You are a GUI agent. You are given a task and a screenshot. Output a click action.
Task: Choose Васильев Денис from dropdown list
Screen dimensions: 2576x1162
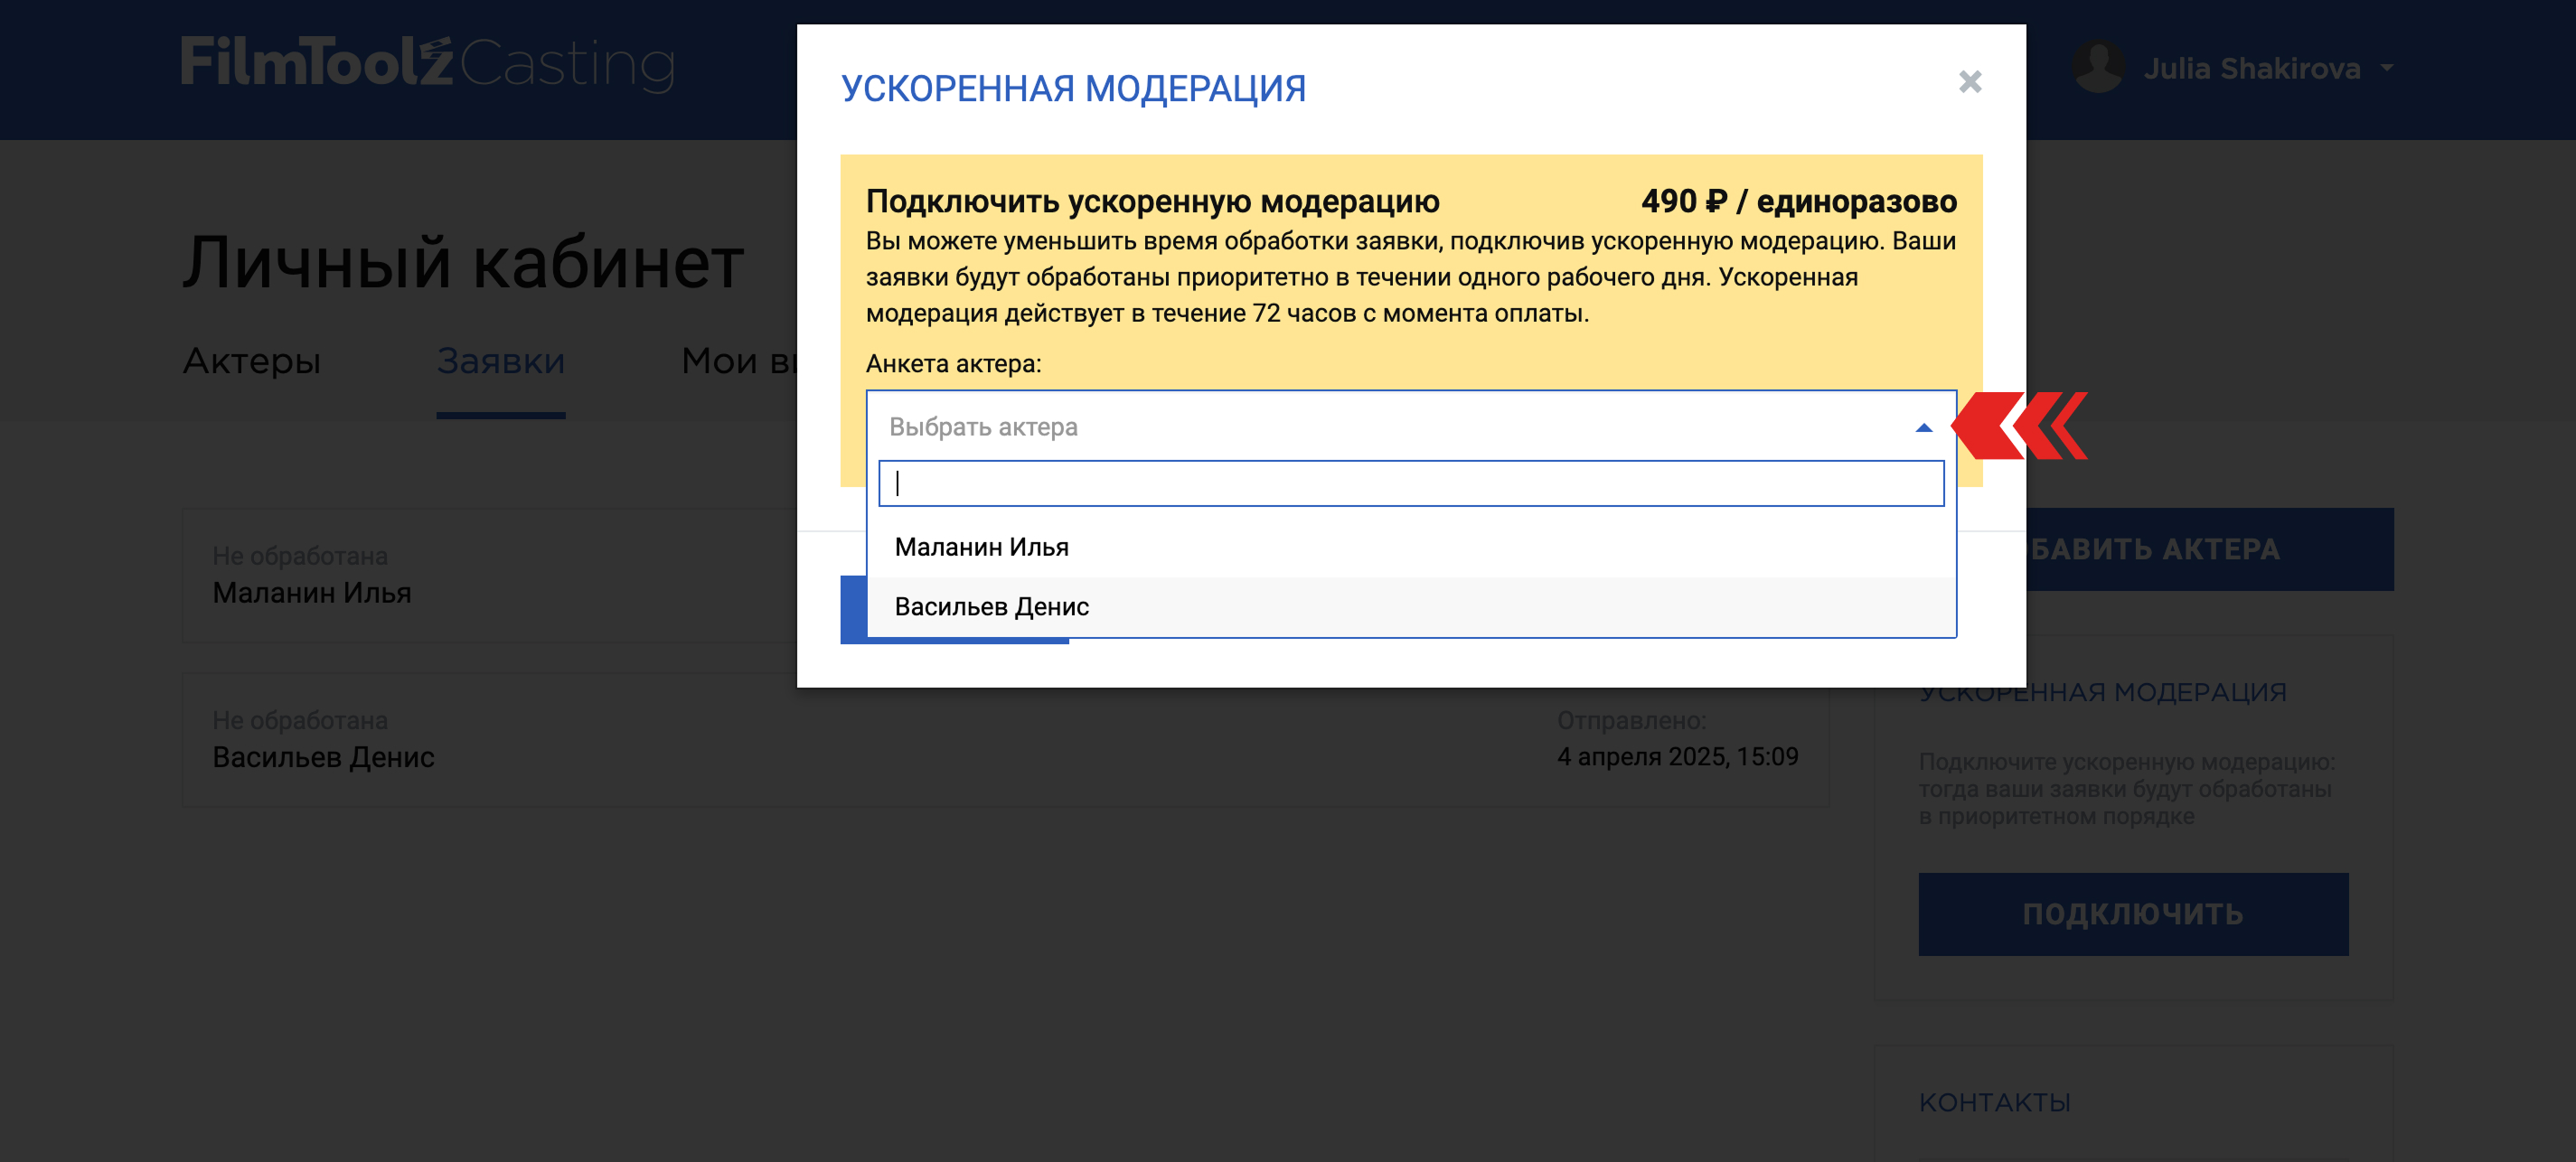pos(1410,607)
